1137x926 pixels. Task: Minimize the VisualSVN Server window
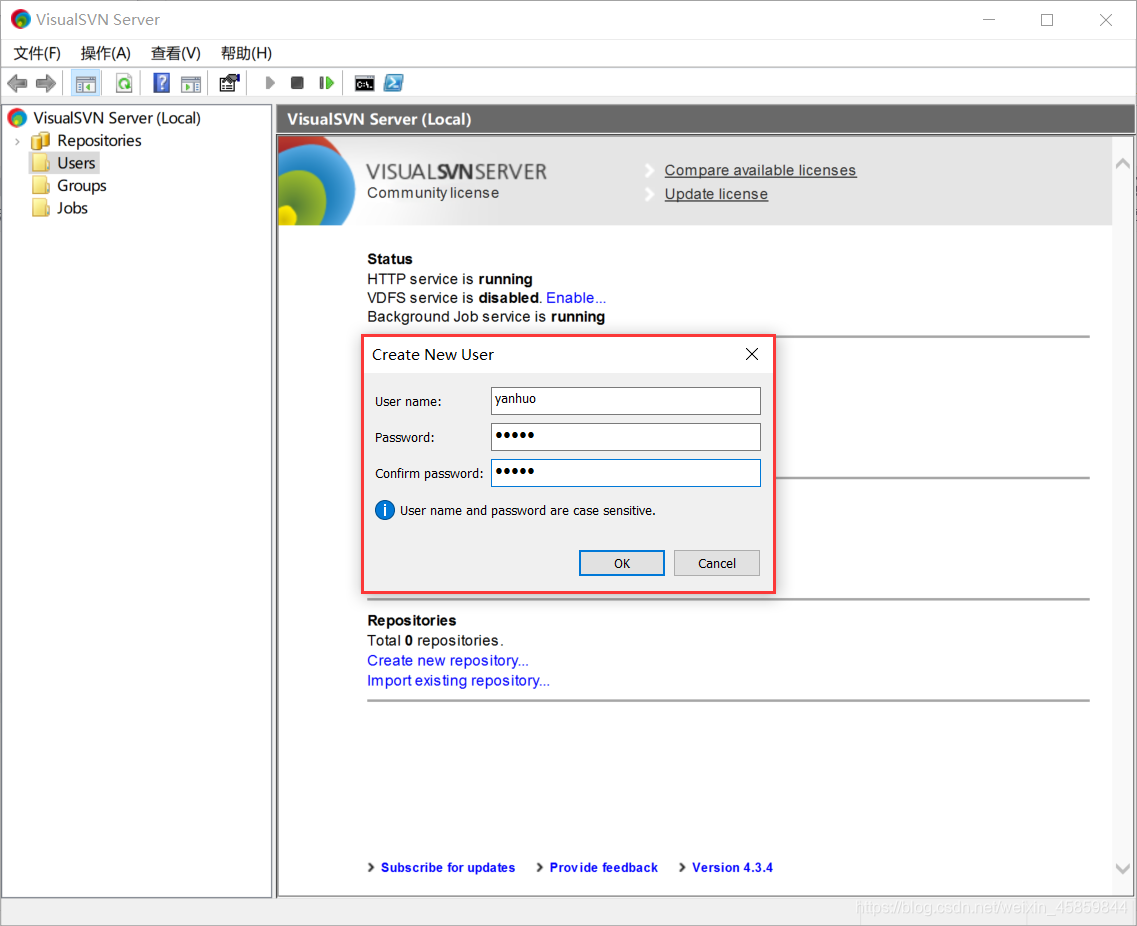tap(989, 20)
